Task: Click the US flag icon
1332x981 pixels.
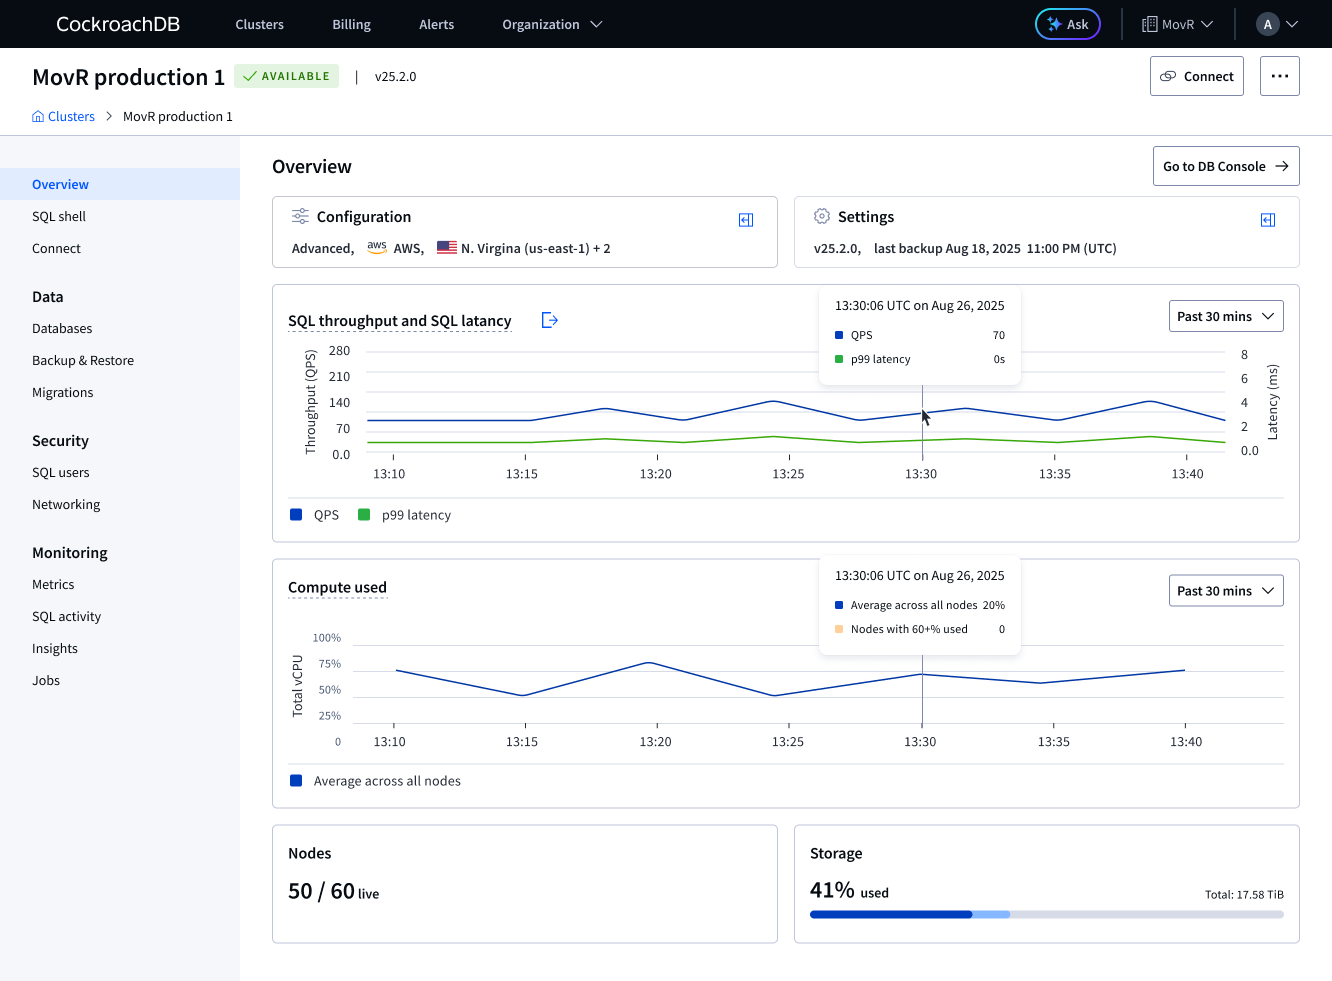Action: pos(447,248)
